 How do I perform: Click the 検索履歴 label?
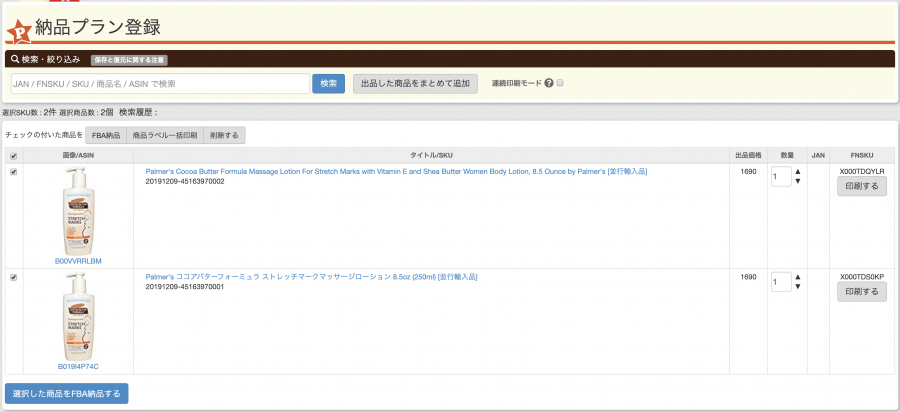click(138, 112)
